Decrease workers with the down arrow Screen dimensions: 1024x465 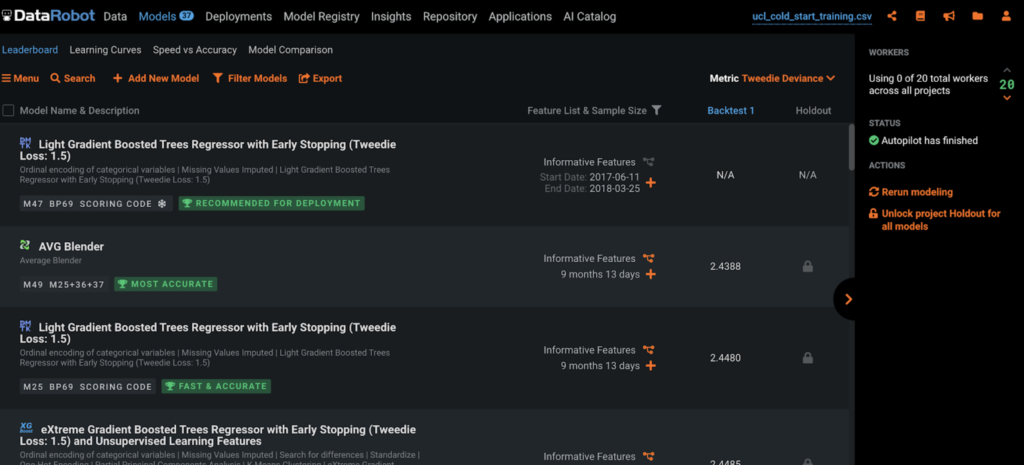pos(1006,98)
